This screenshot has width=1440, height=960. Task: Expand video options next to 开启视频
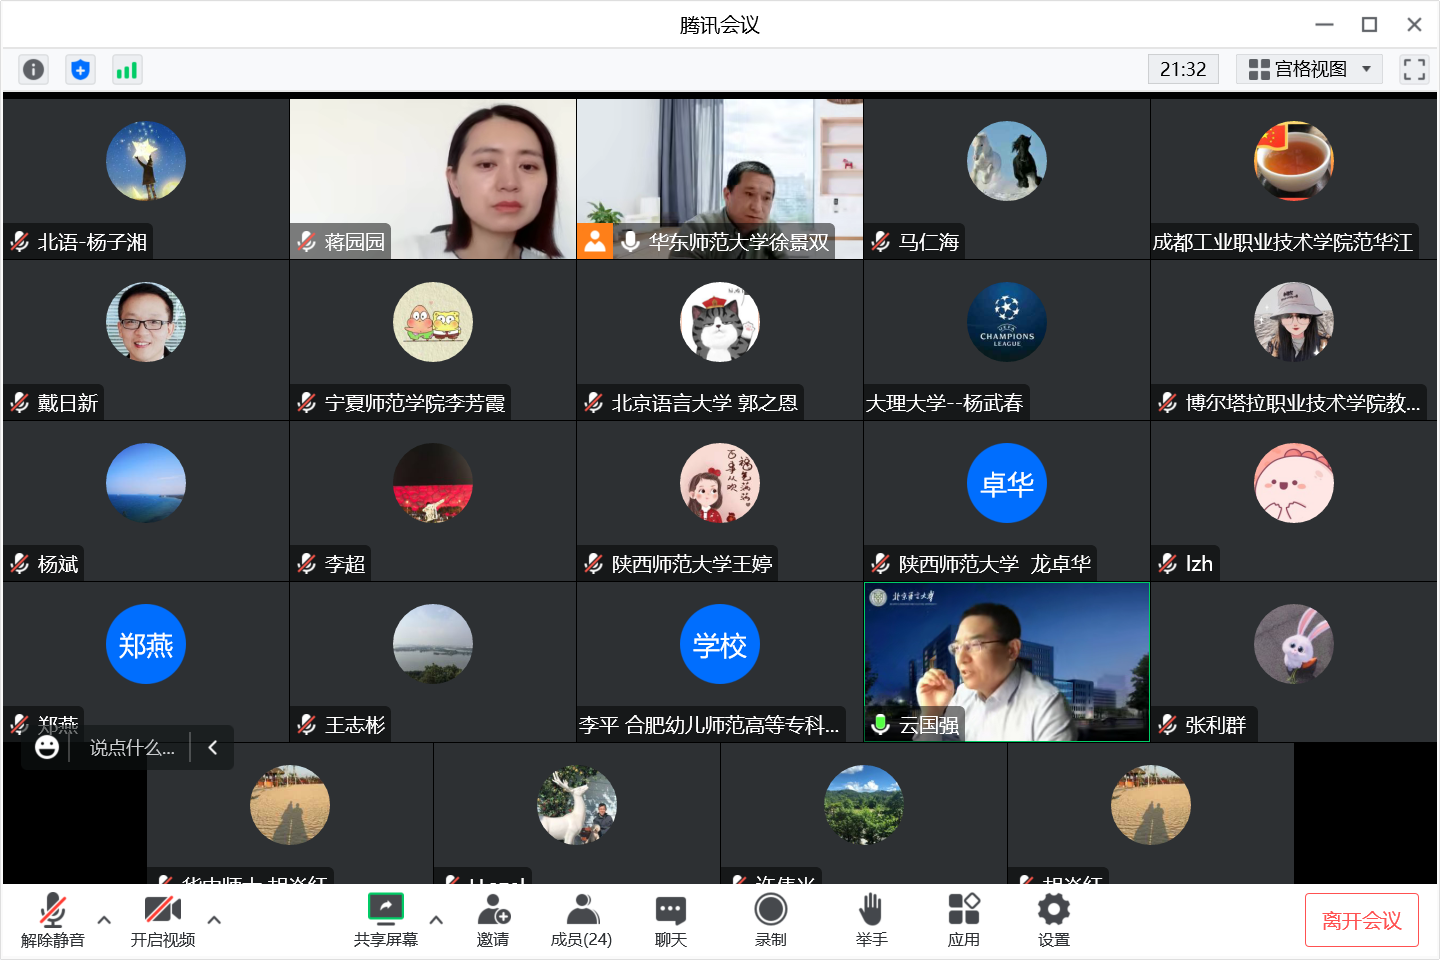[214, 920]
